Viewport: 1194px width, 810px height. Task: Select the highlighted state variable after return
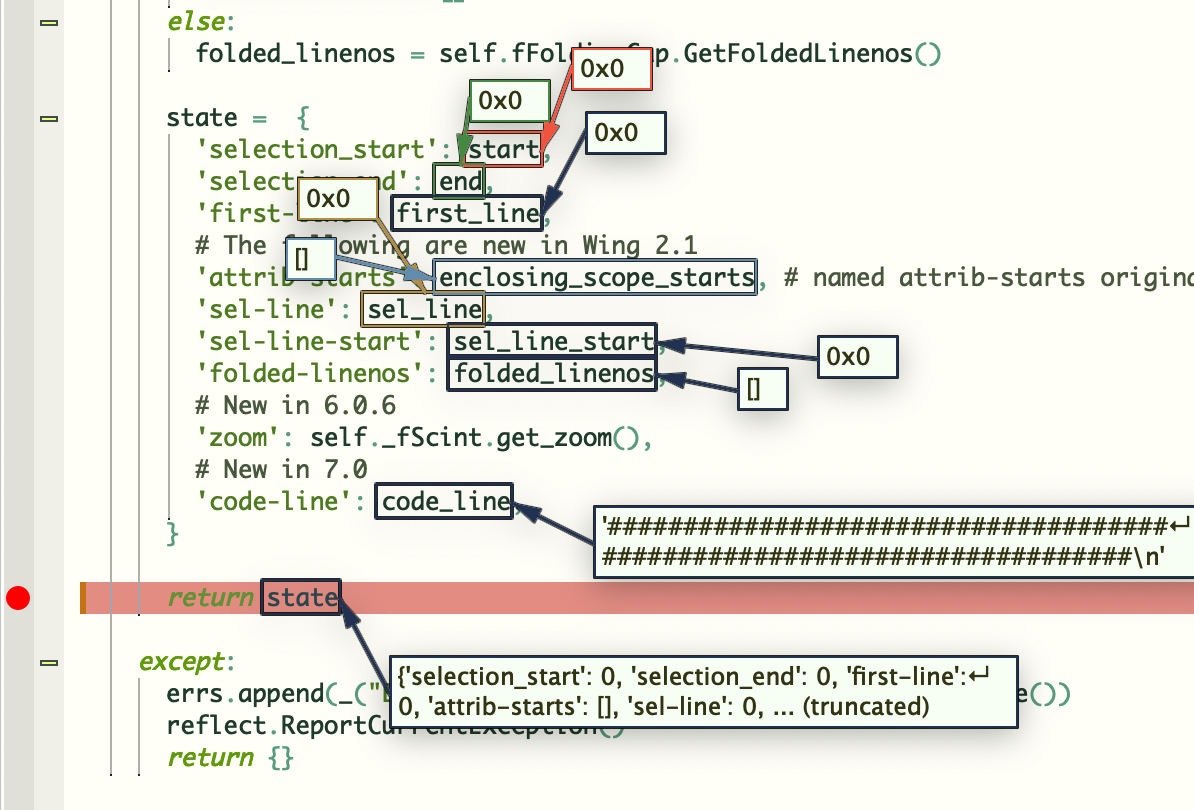click(x=301, y=598)
